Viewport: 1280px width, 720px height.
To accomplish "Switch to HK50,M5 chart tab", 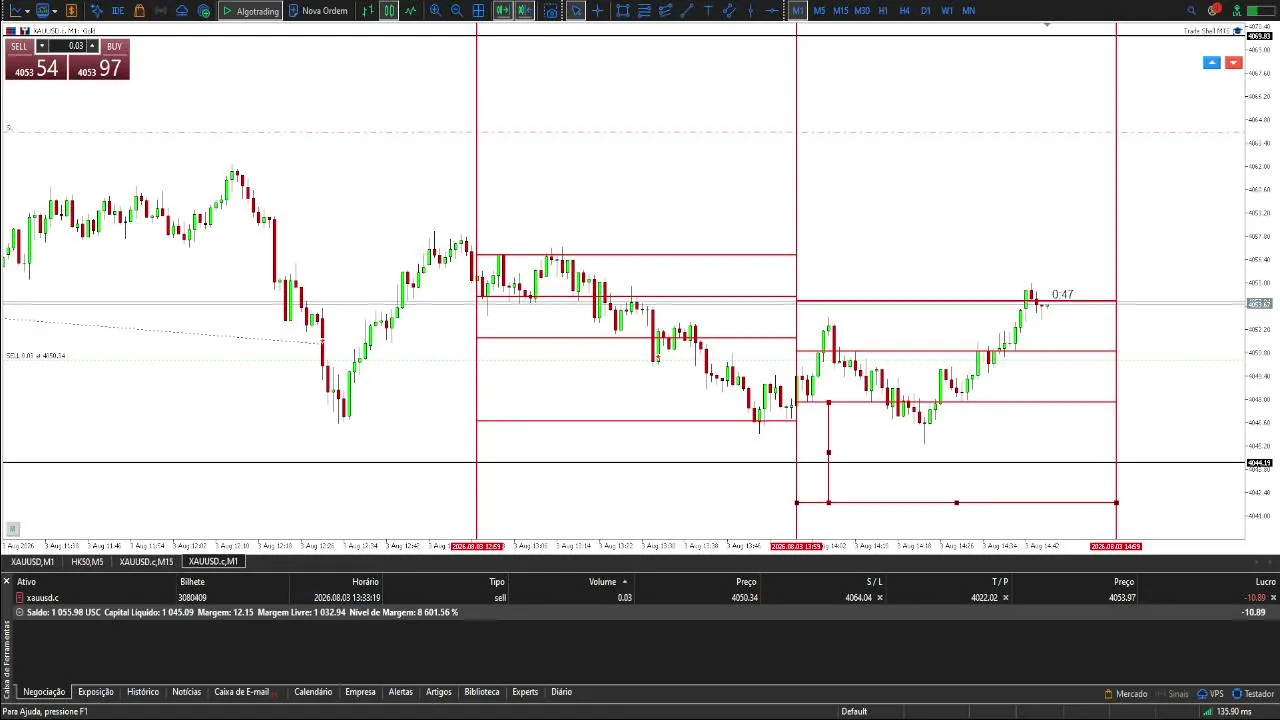I will (87, 562).
